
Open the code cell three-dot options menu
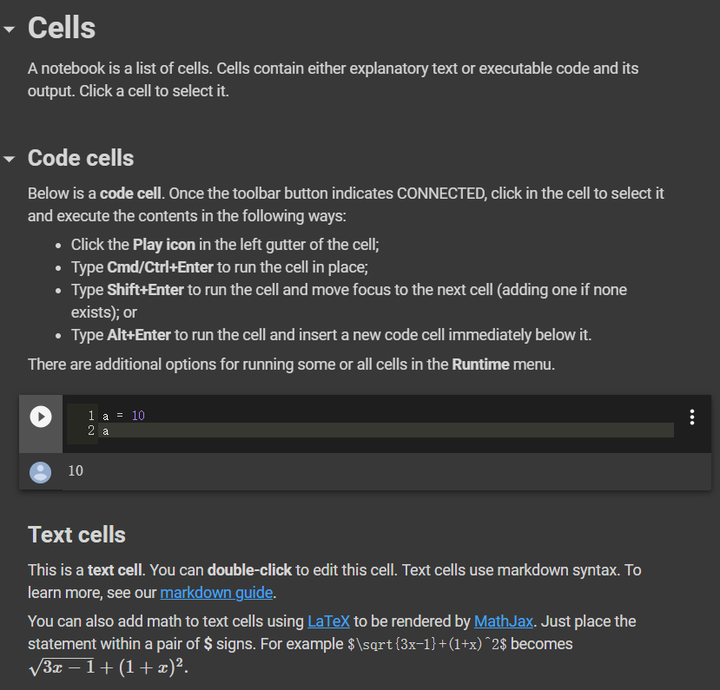[x=692, y=417]
